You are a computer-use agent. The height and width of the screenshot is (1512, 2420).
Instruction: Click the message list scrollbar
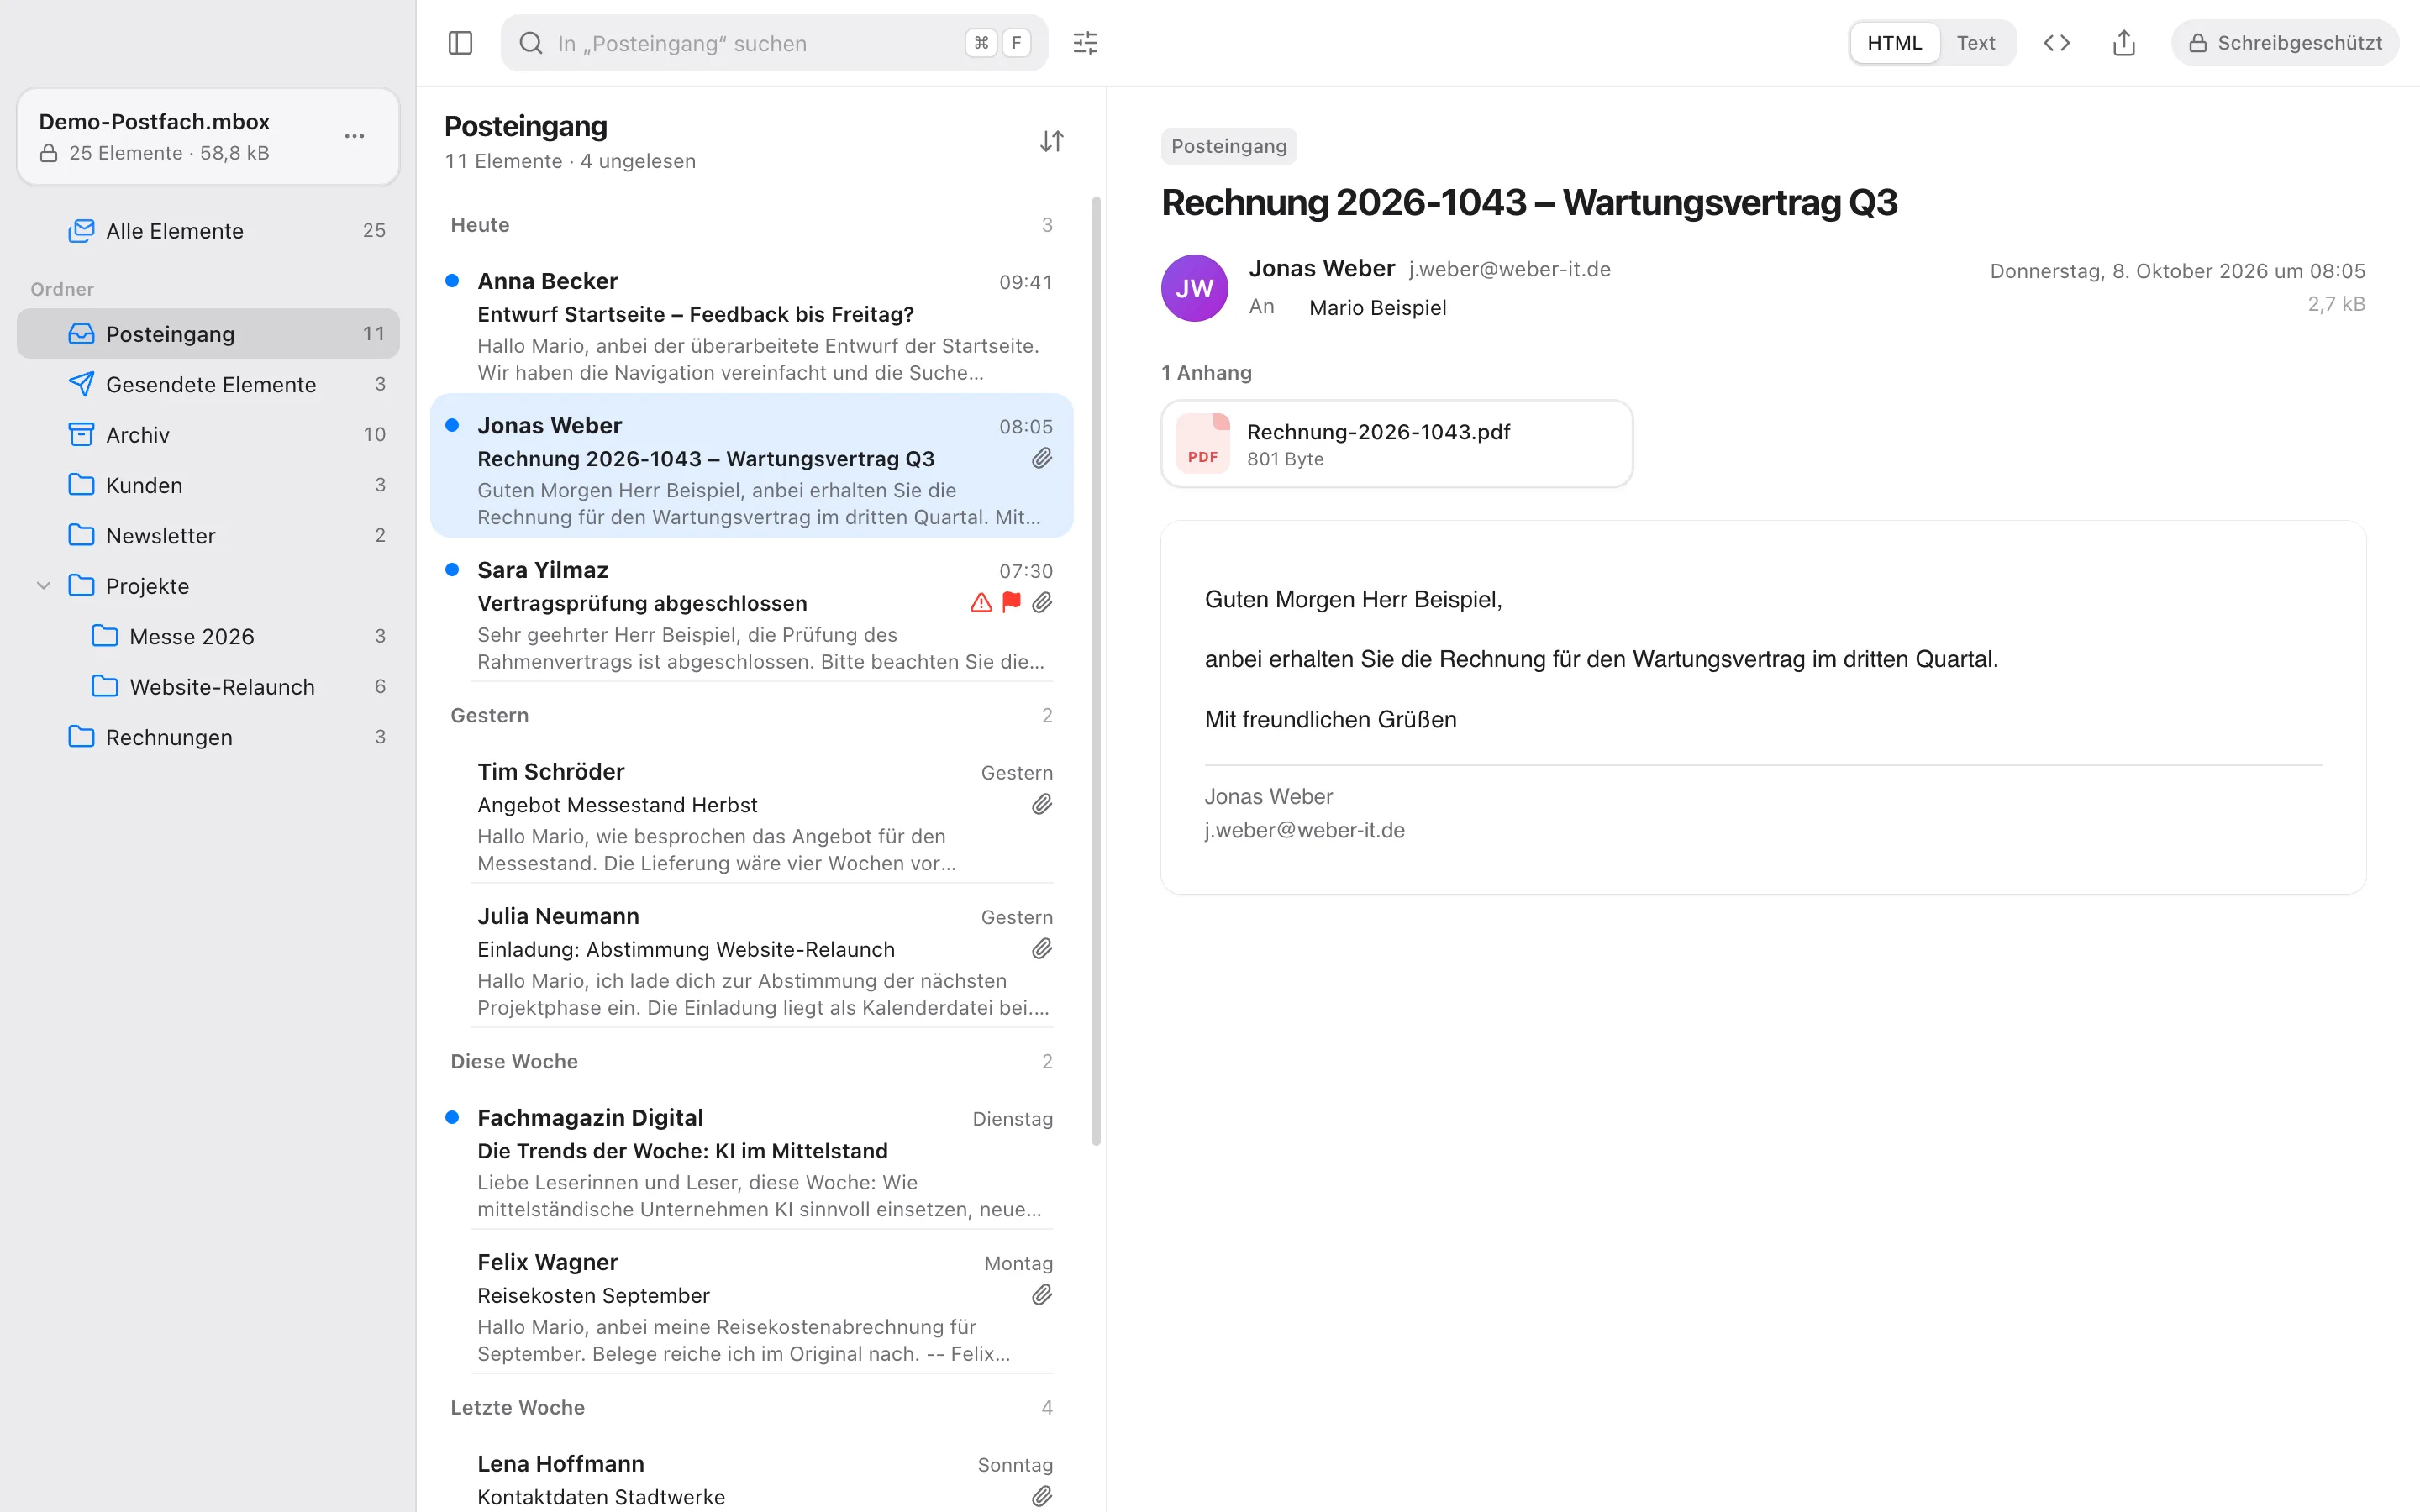[x=1096, y=670]
